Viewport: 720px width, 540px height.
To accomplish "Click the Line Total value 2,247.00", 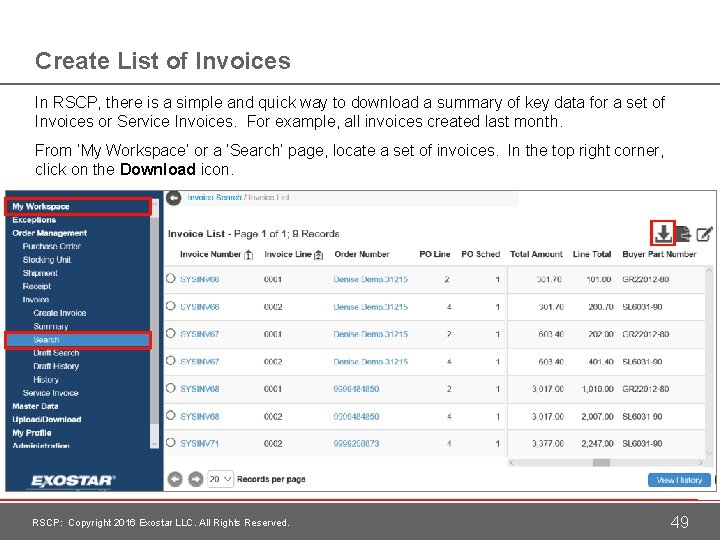I will 597,444.
